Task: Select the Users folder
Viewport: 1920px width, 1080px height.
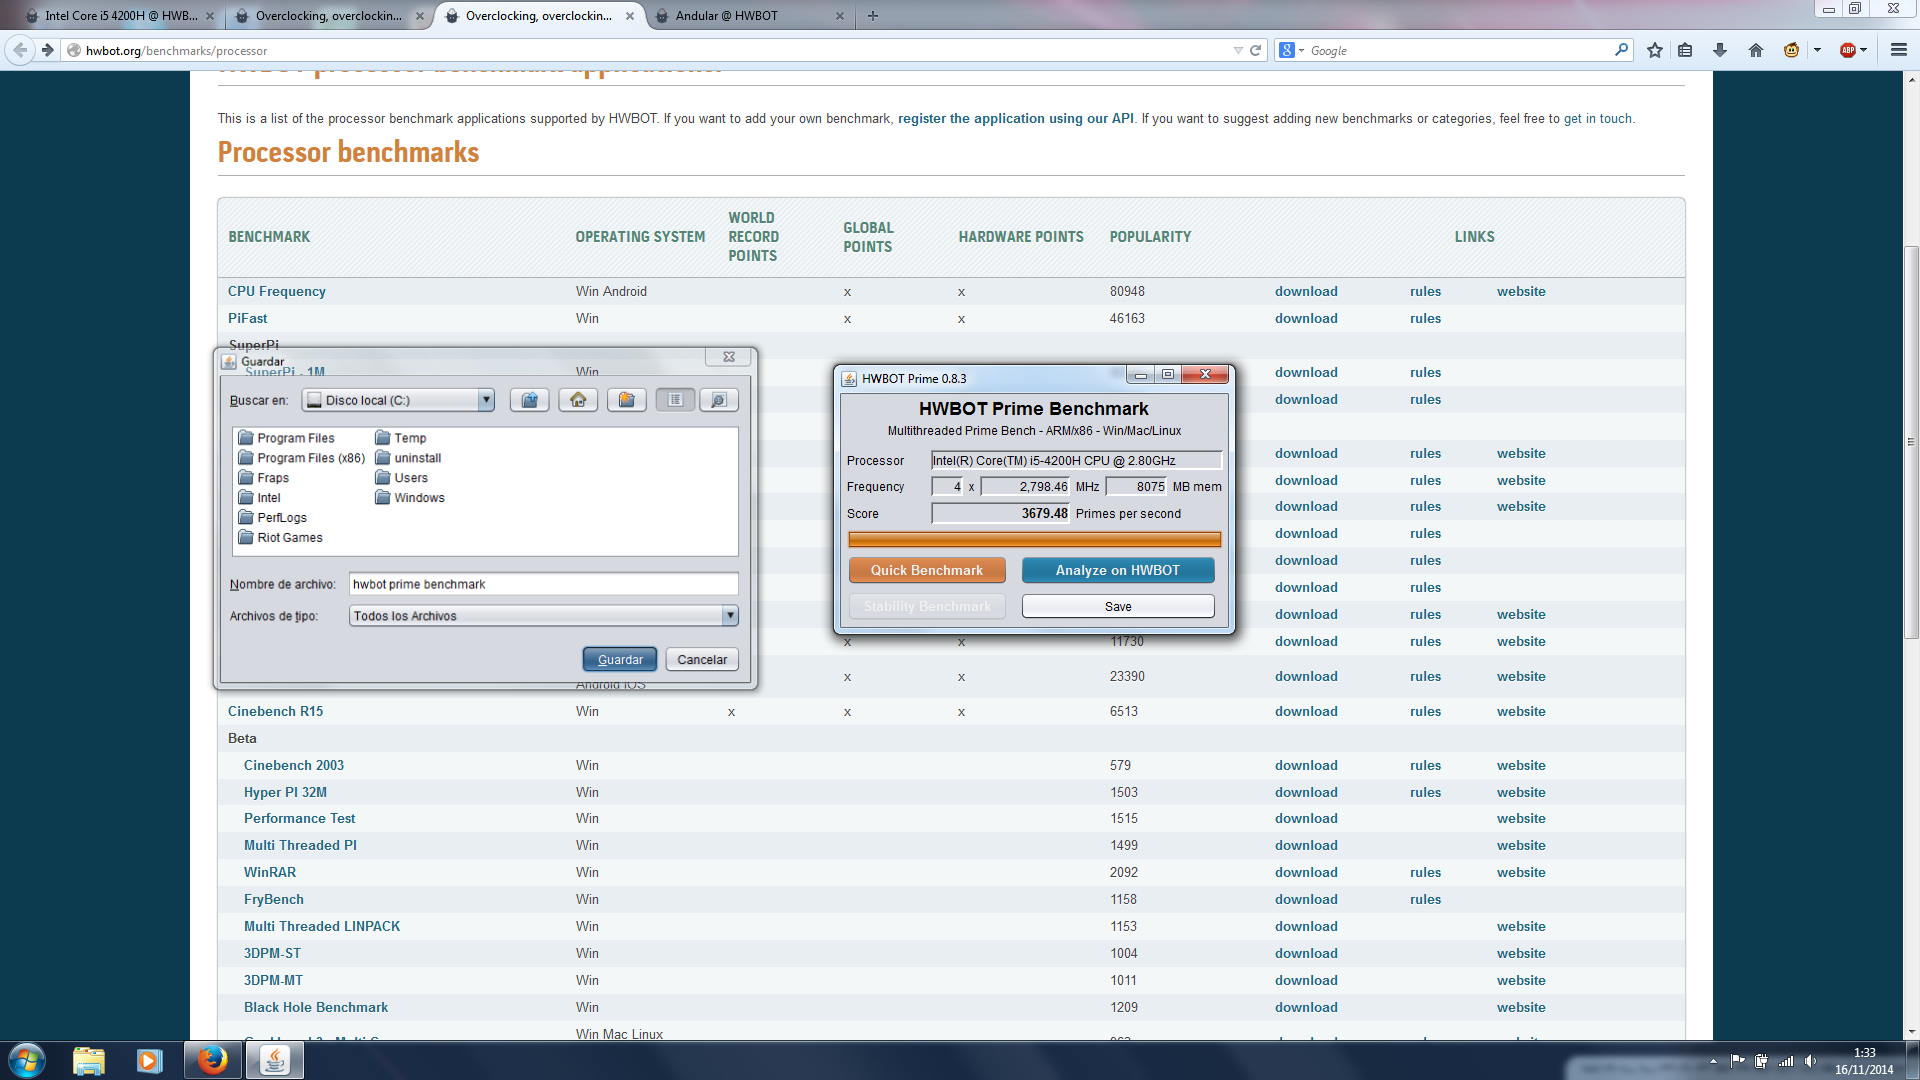Action: pos(402,478)
